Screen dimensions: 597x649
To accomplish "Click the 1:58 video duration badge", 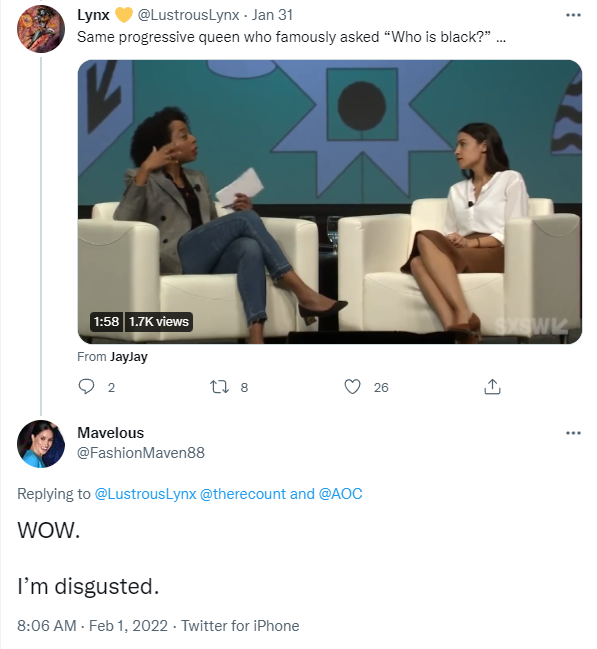I will coord(106,322).
